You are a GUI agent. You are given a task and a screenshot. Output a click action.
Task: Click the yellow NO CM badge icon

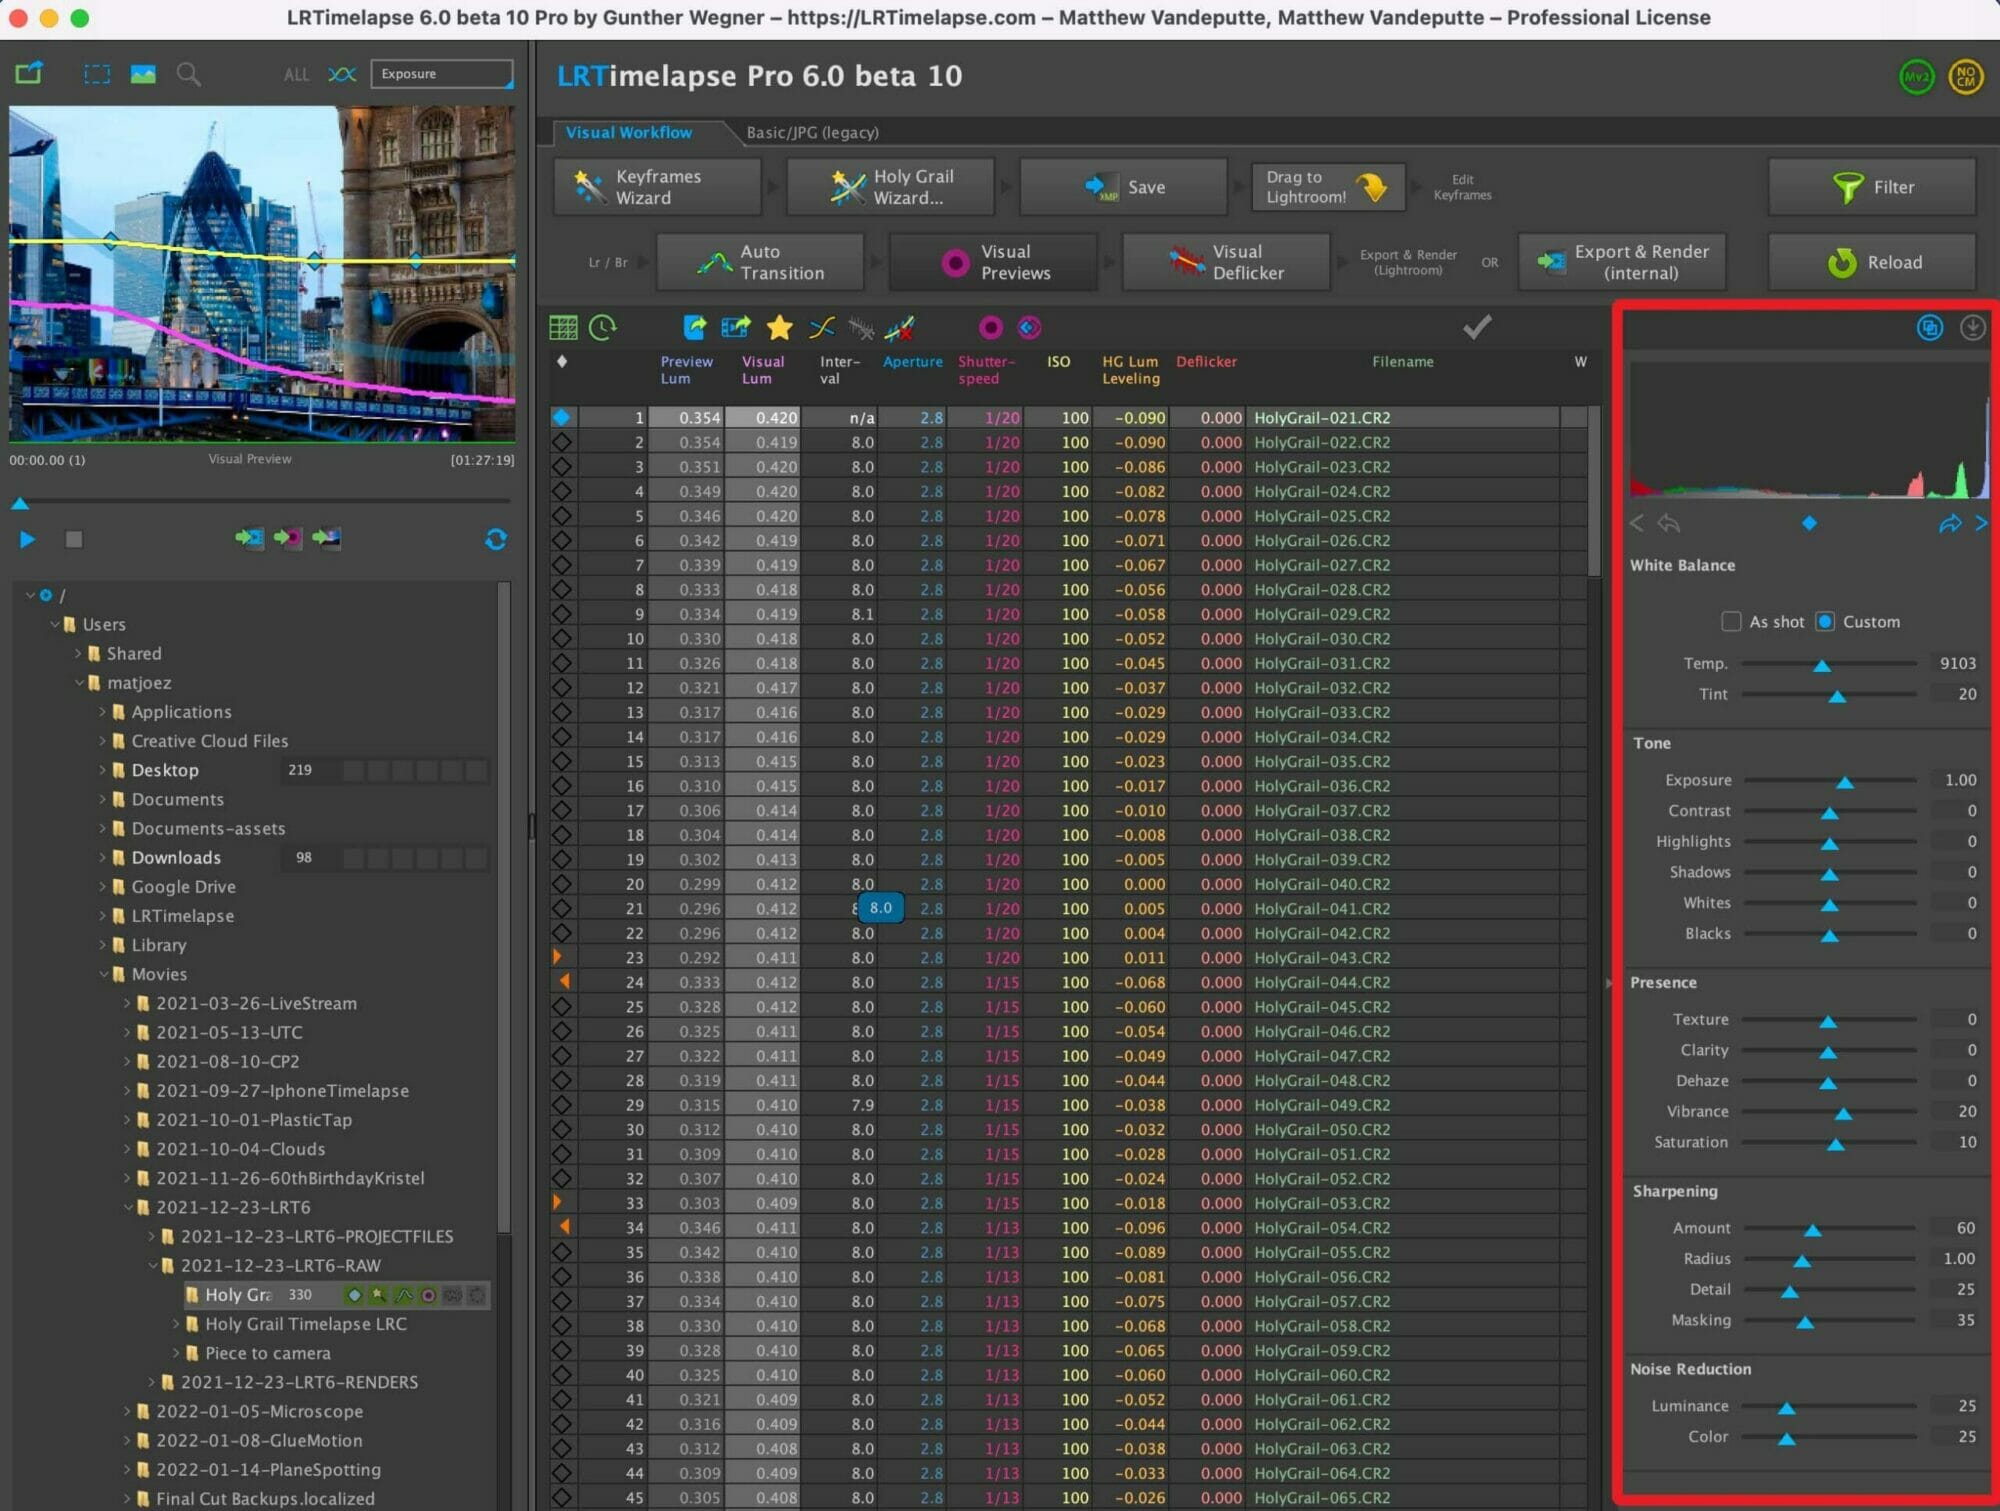(x=1965, y=77)
